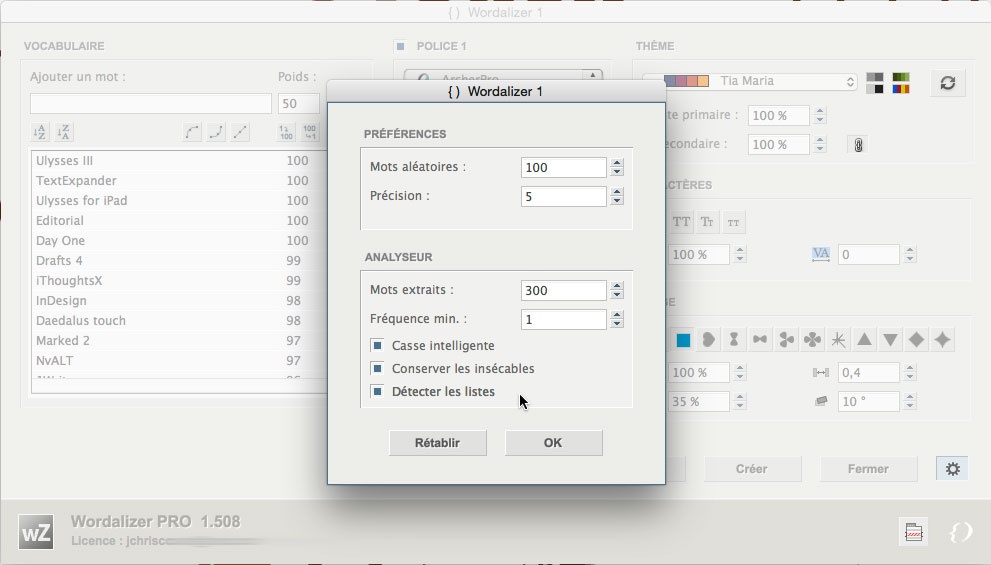The image size is (991, 565).
Task: Apply concave weight curve
Action: (x=192, y=132)
